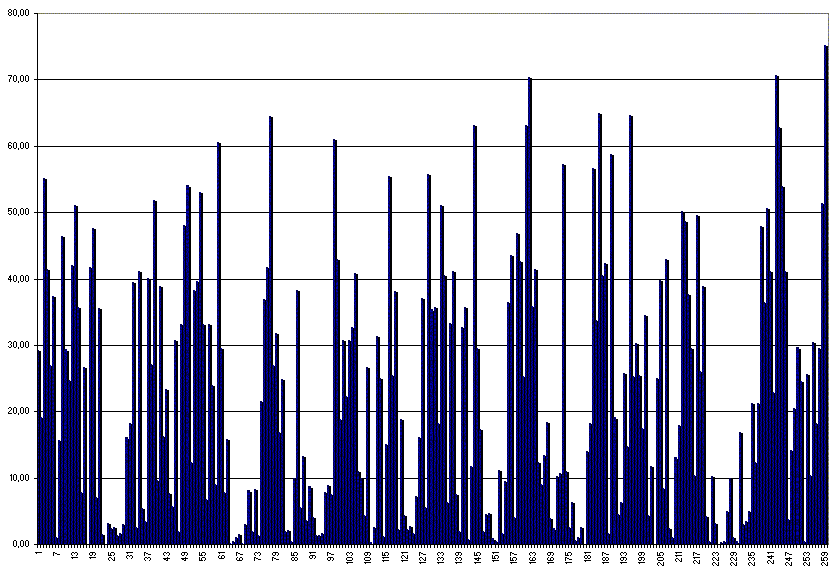This screenshot has height=573, width=837.
Task: Select x-axis label 127
Action: (x=422, y=557)
